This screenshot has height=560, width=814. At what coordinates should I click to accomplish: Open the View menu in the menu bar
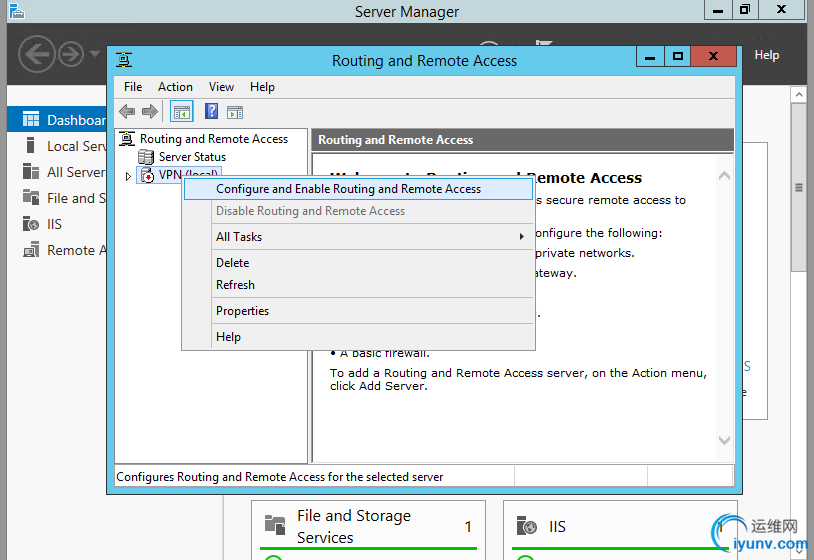tap(221, 87)
